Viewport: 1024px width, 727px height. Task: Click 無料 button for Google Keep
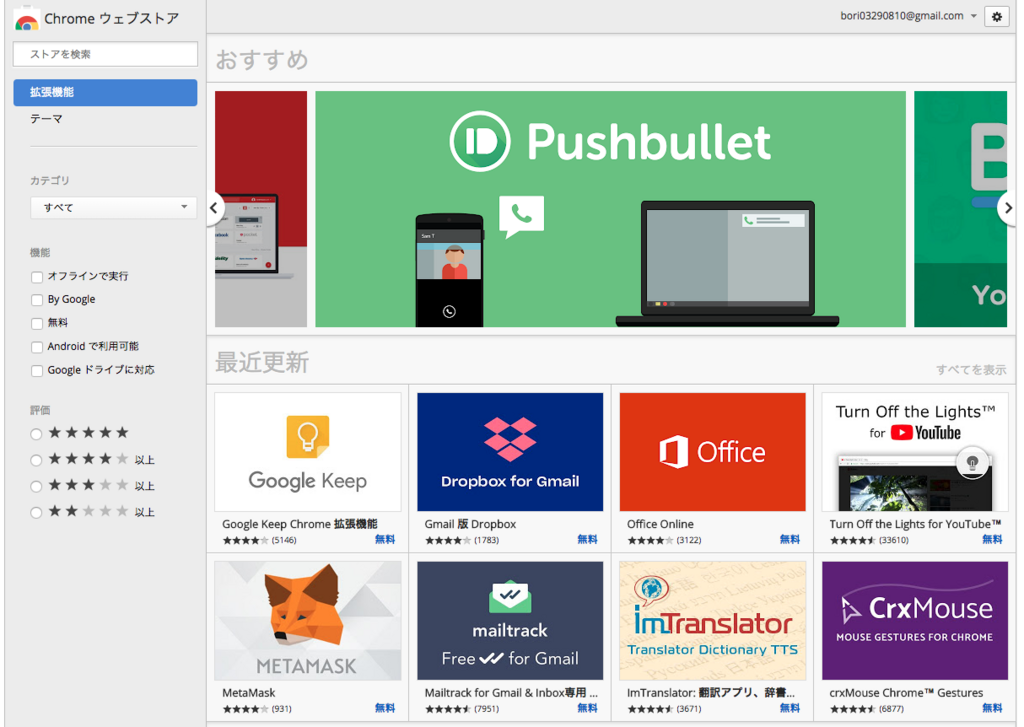click(385, 540)
